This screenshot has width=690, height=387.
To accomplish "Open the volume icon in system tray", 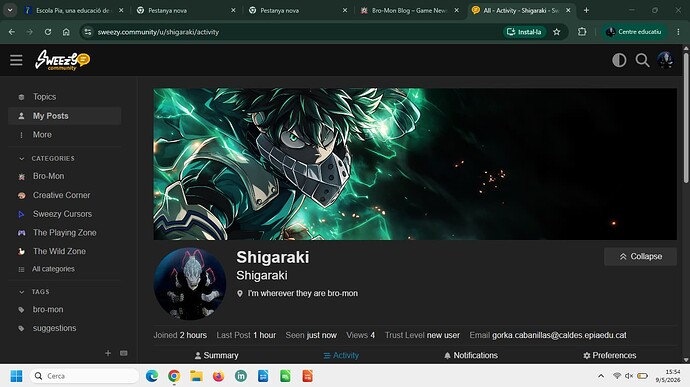I will tap(629, 376).
